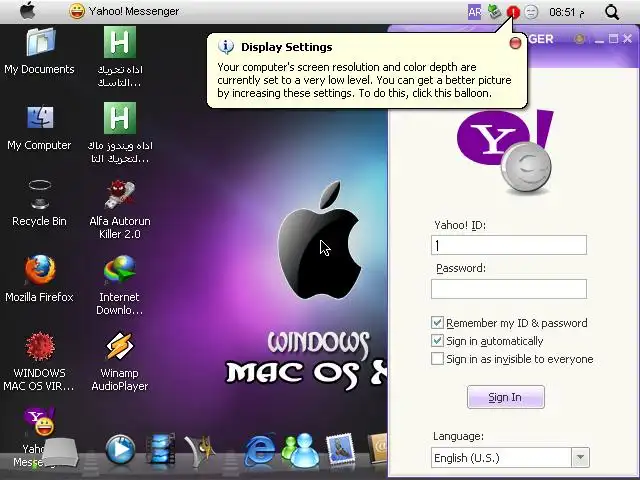The width and height of the screenshot is (640, 480).
Task: Click the Apple logo in the menu bar
Action: [x=28, y=11]
